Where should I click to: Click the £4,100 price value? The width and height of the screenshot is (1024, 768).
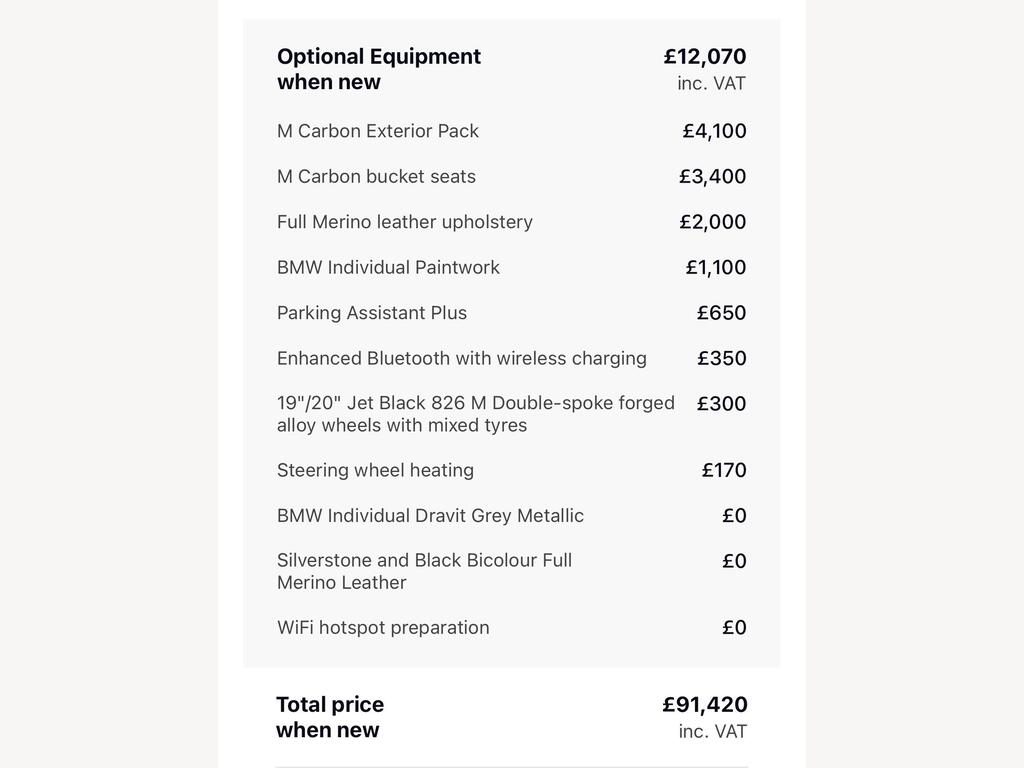tap(714, 131)
